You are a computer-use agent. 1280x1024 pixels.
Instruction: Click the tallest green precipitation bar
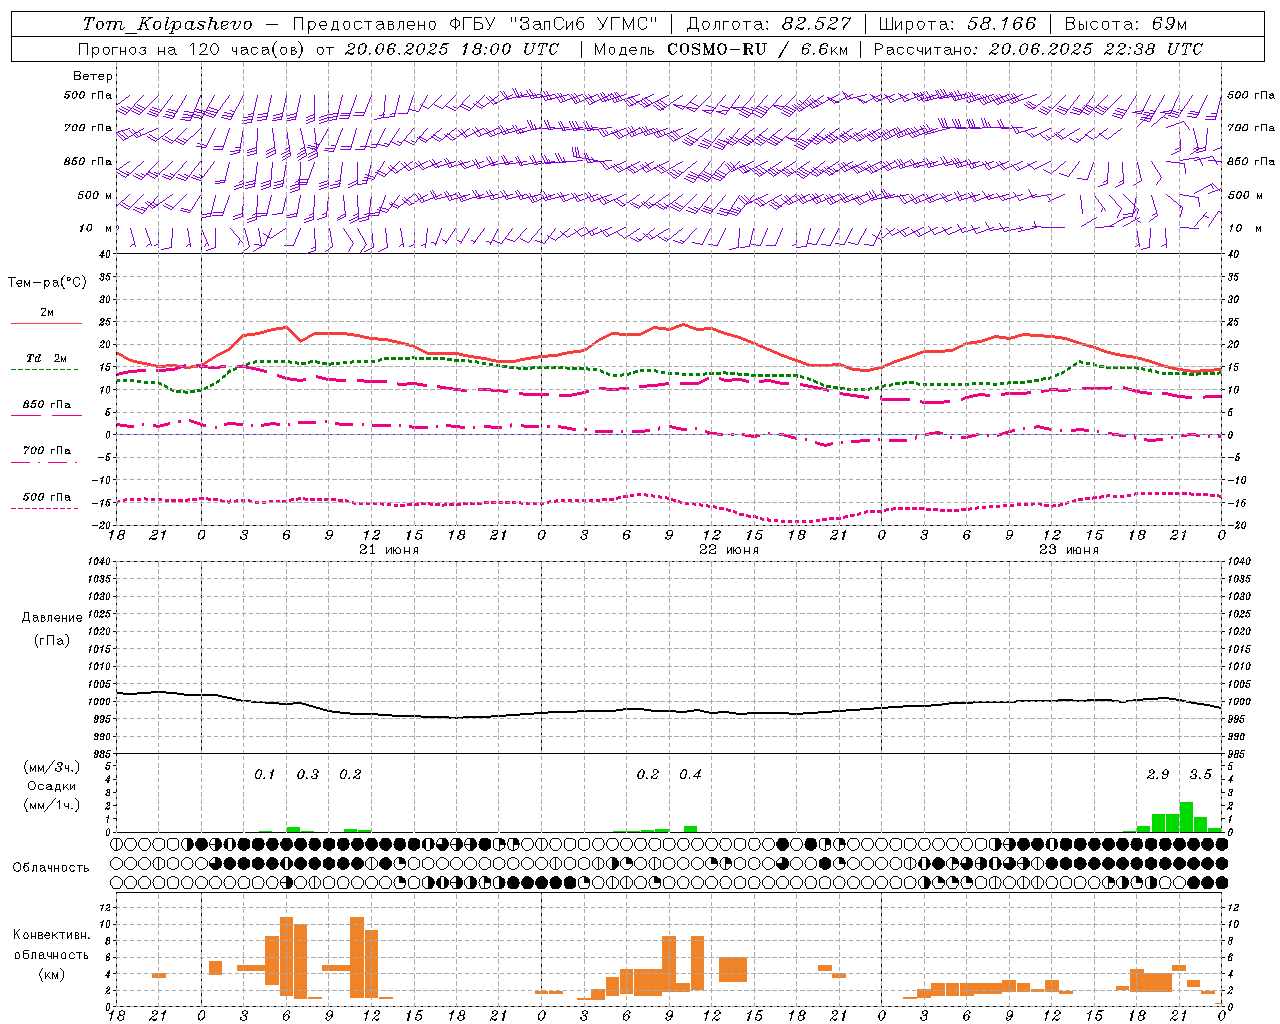point(1186,817)
